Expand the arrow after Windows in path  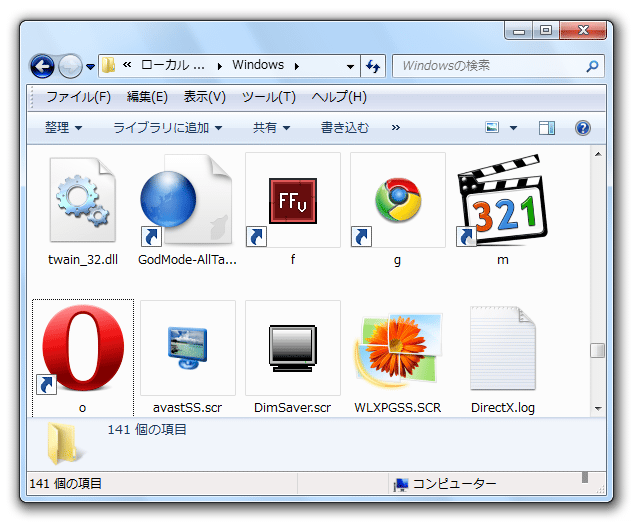297,66
